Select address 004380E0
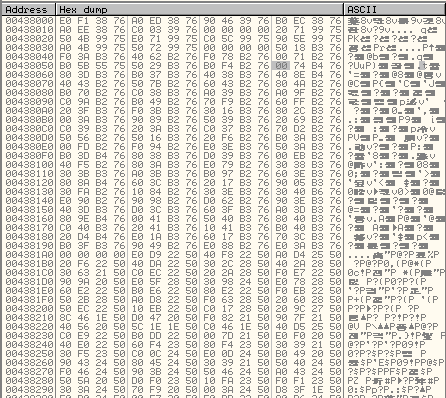Screen dimensions: 446x398 tap(29, 147)
